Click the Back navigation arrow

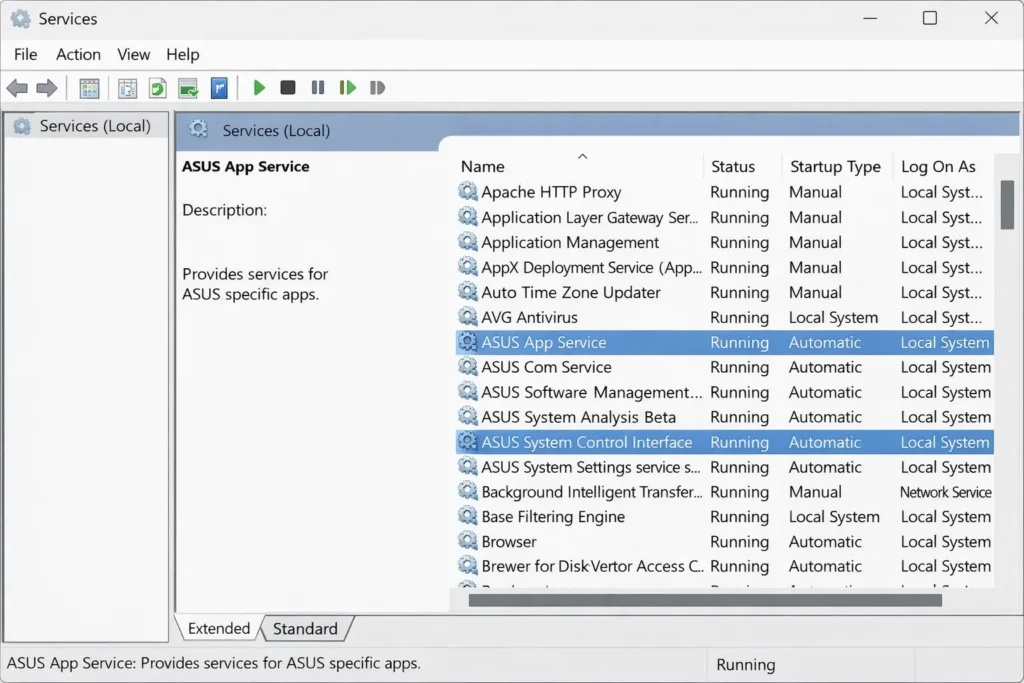[17, 88]
